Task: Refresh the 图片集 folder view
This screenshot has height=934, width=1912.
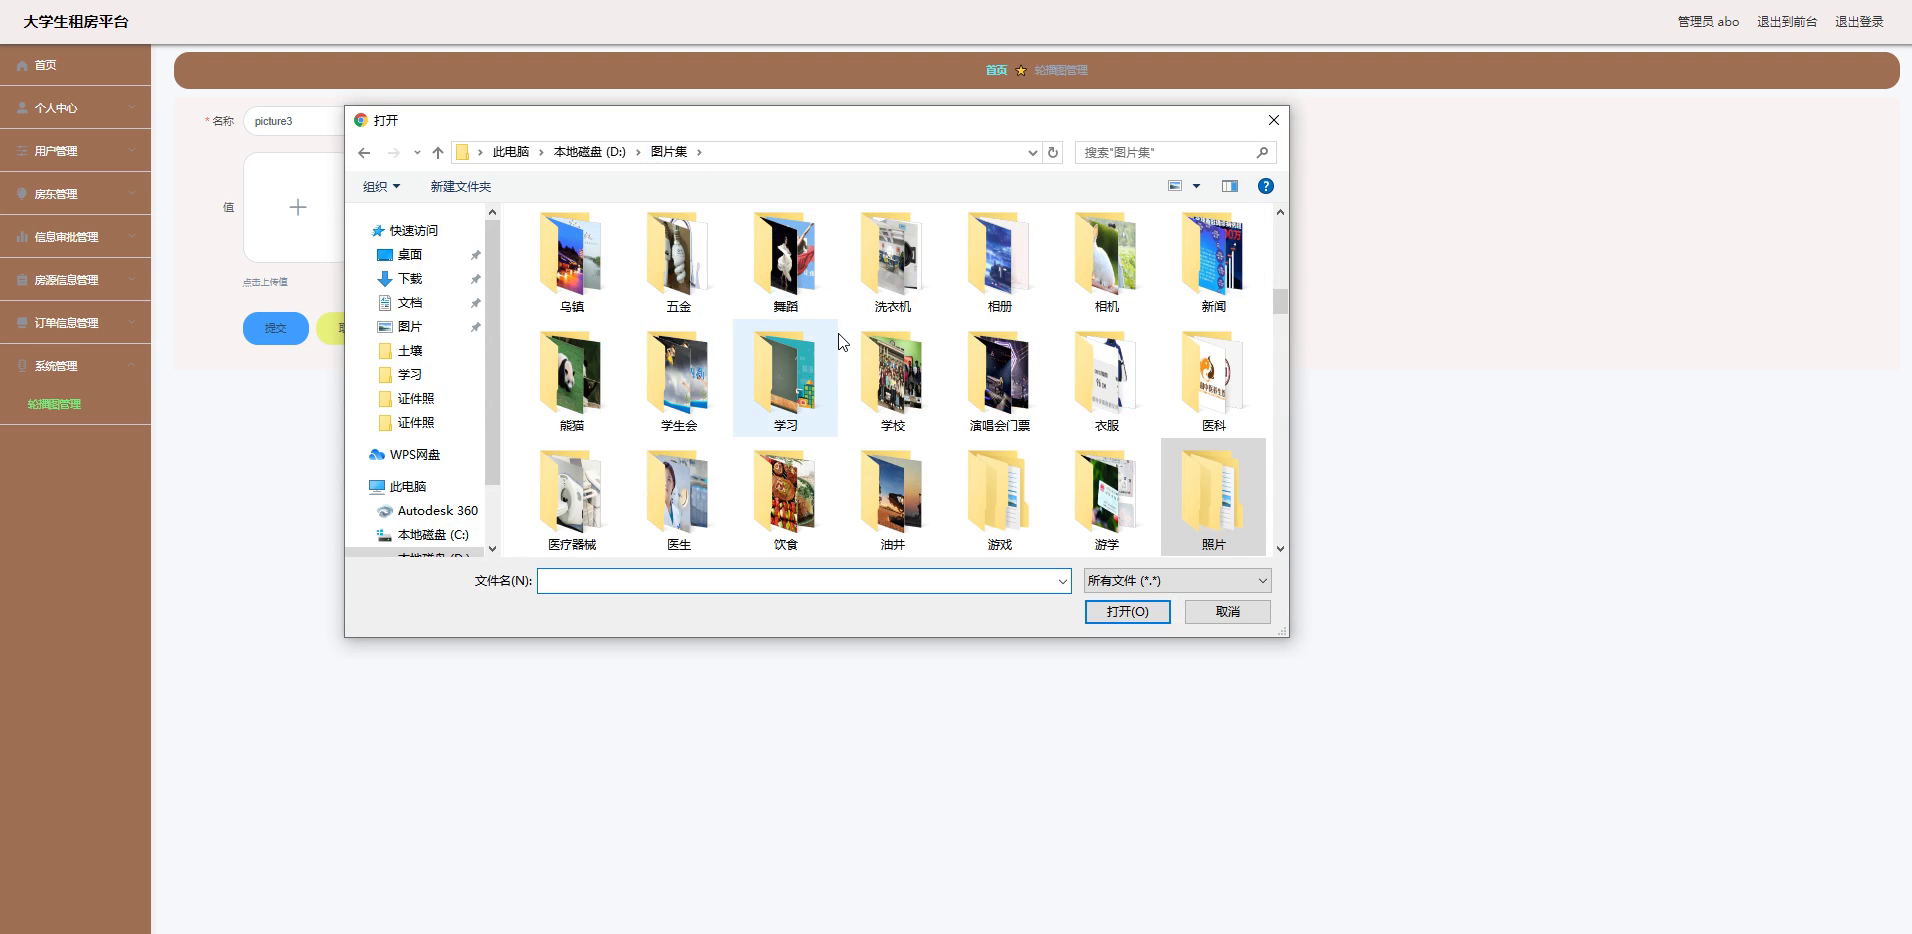Action: pos(1052,153)
